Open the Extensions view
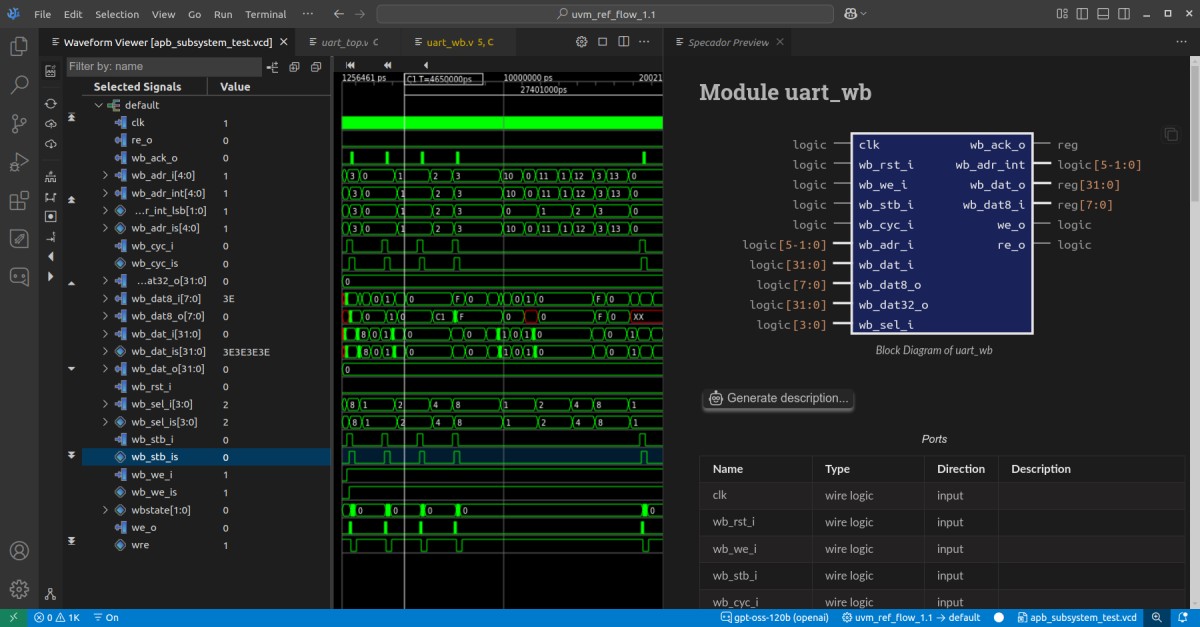This screenshot has height=627, width=1200. click(x=19, y=201)
